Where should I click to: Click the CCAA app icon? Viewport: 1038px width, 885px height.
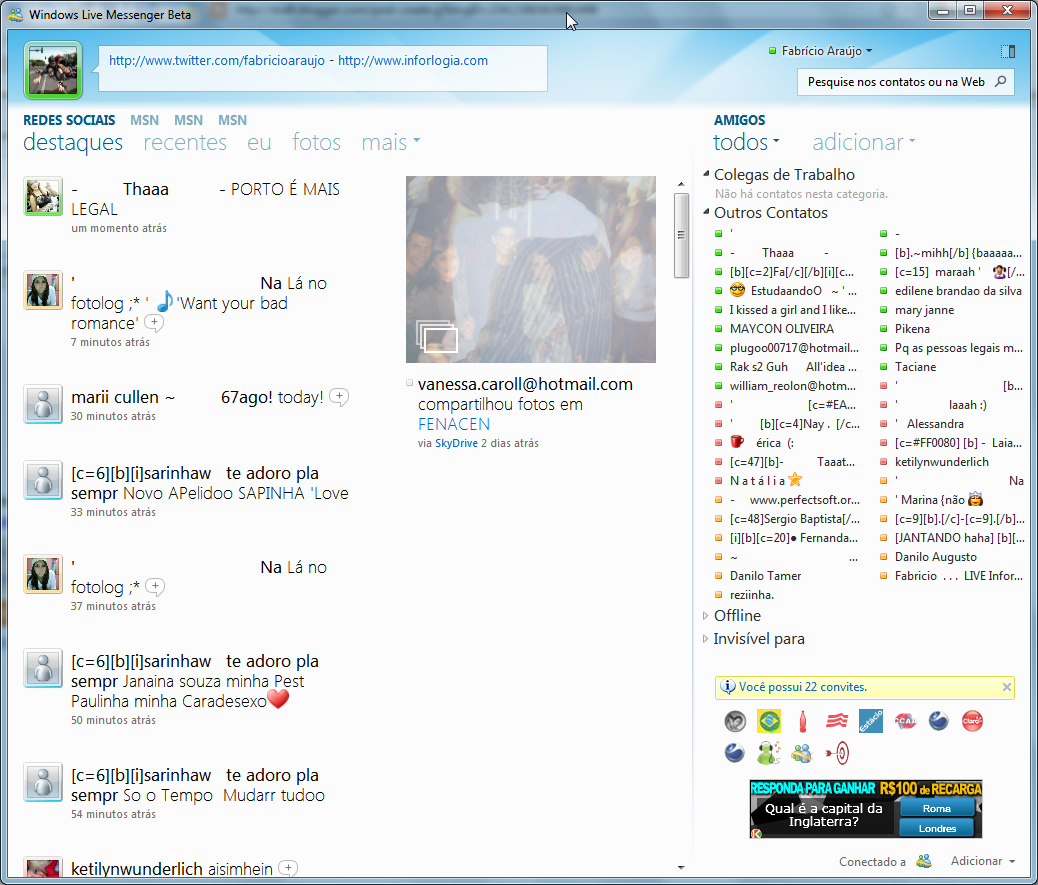pyautogui.click(x=905, y=721)
